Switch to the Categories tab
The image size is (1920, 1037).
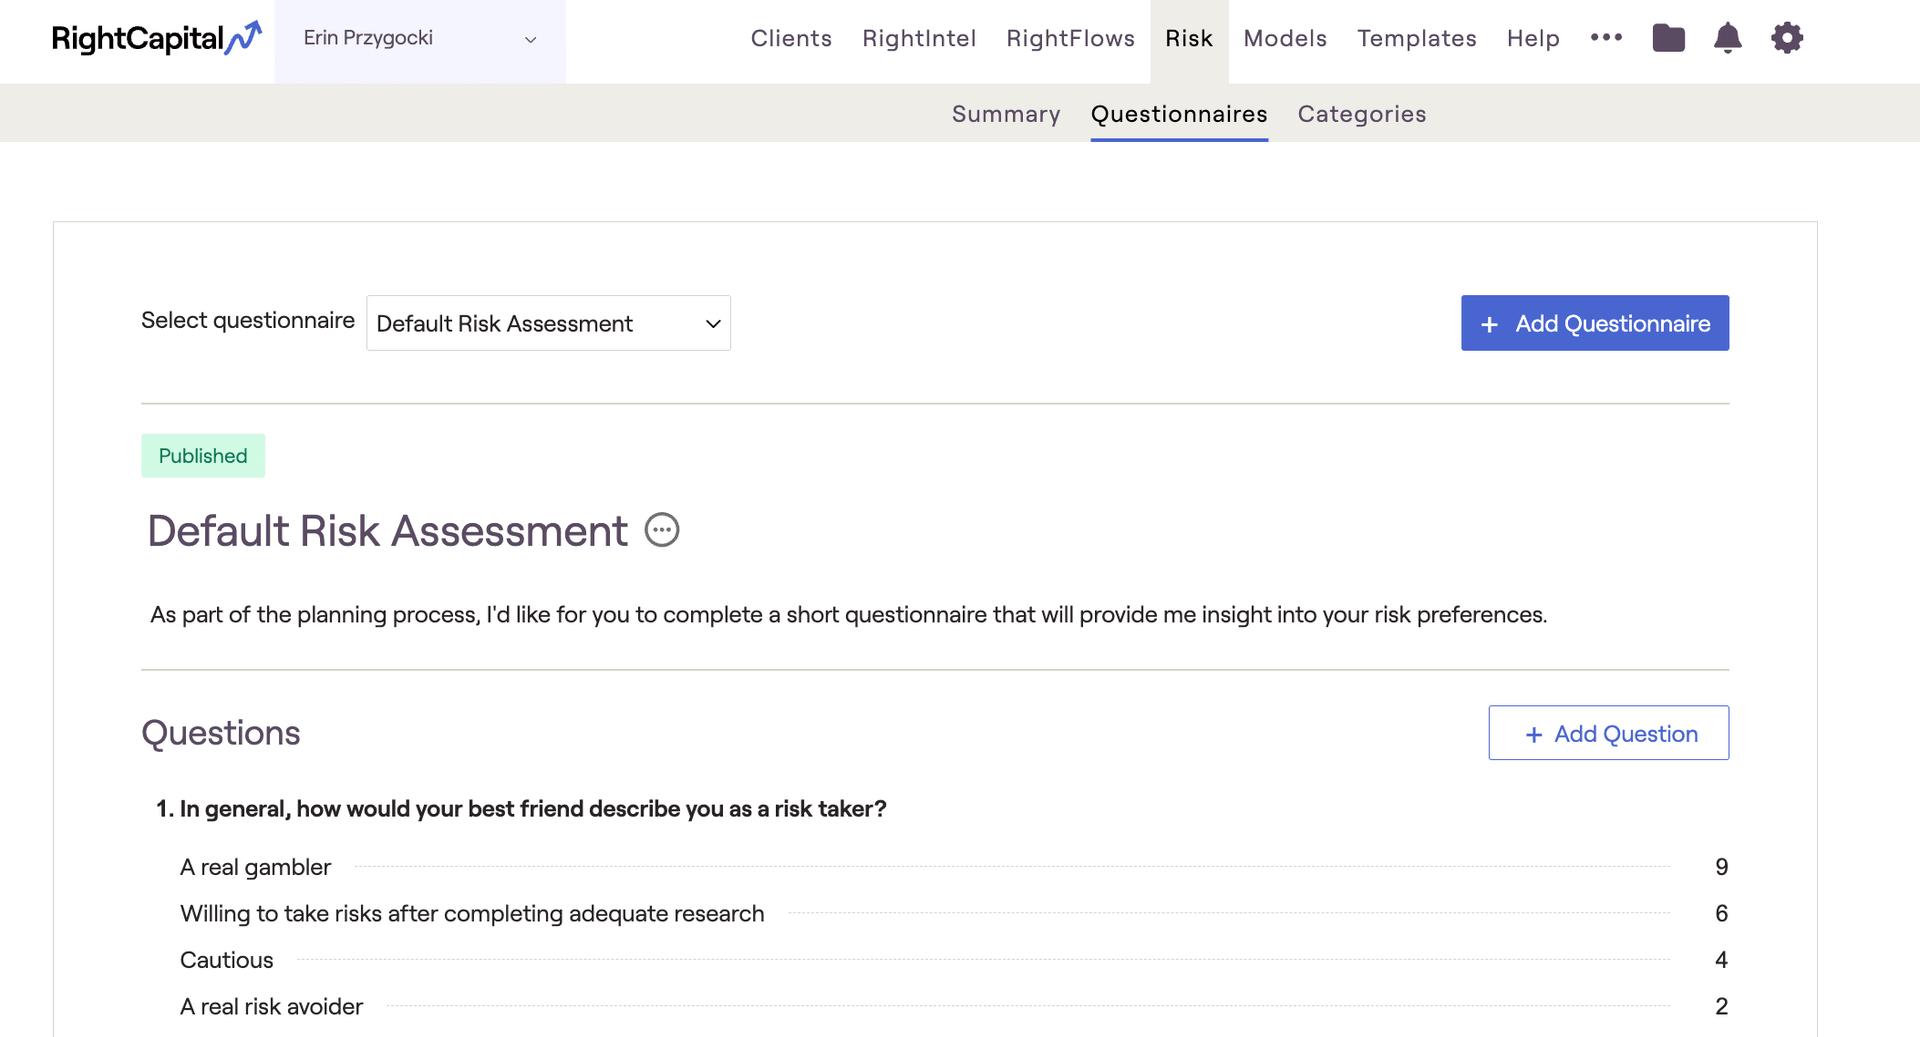[1362, 114]
